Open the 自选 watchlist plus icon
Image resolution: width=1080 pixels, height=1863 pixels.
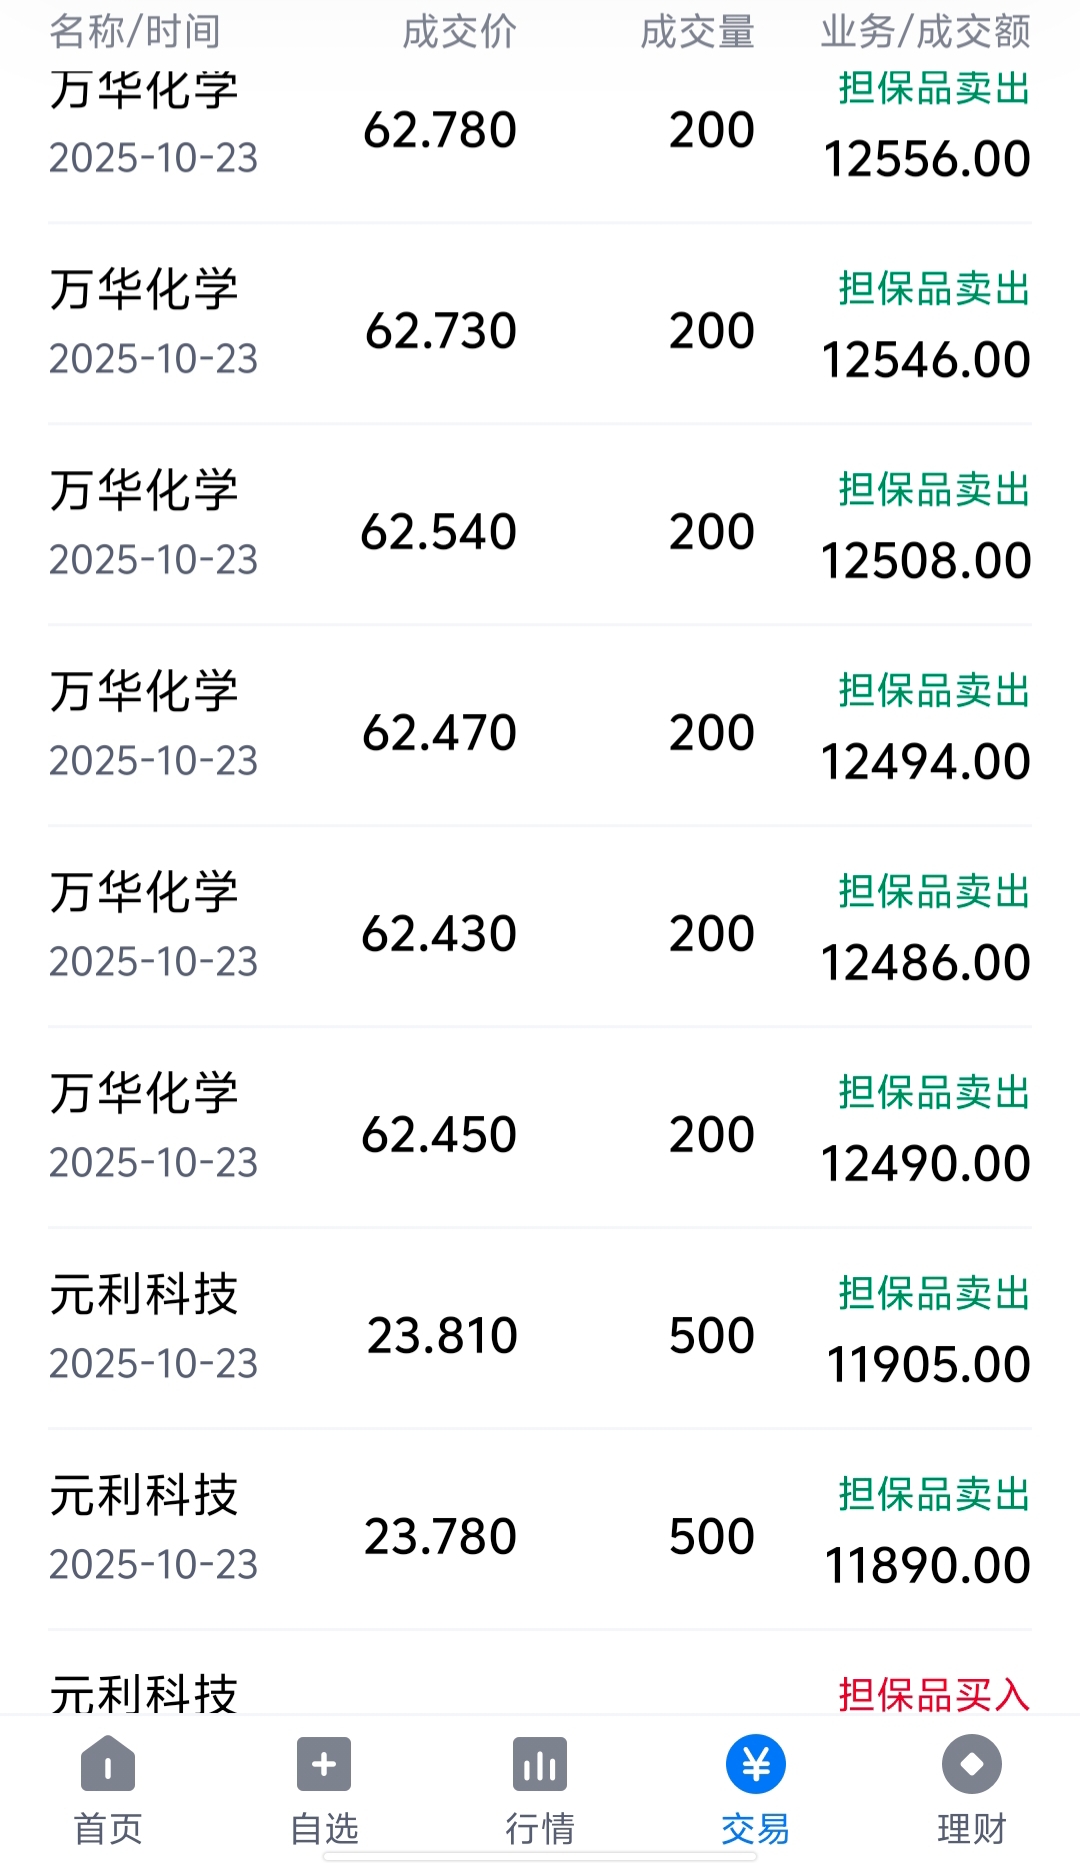324,1764
